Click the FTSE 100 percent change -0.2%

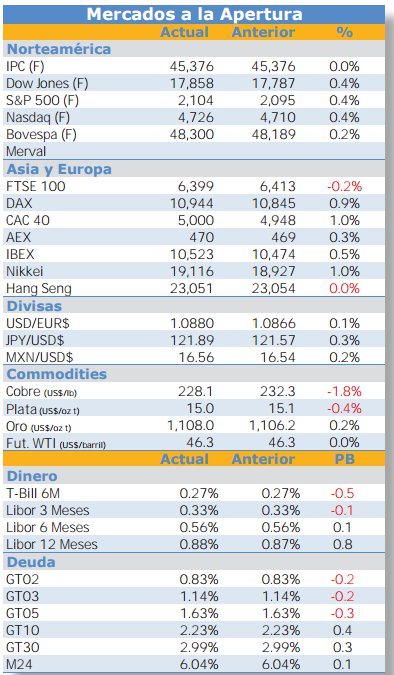[x=344, y=186]
